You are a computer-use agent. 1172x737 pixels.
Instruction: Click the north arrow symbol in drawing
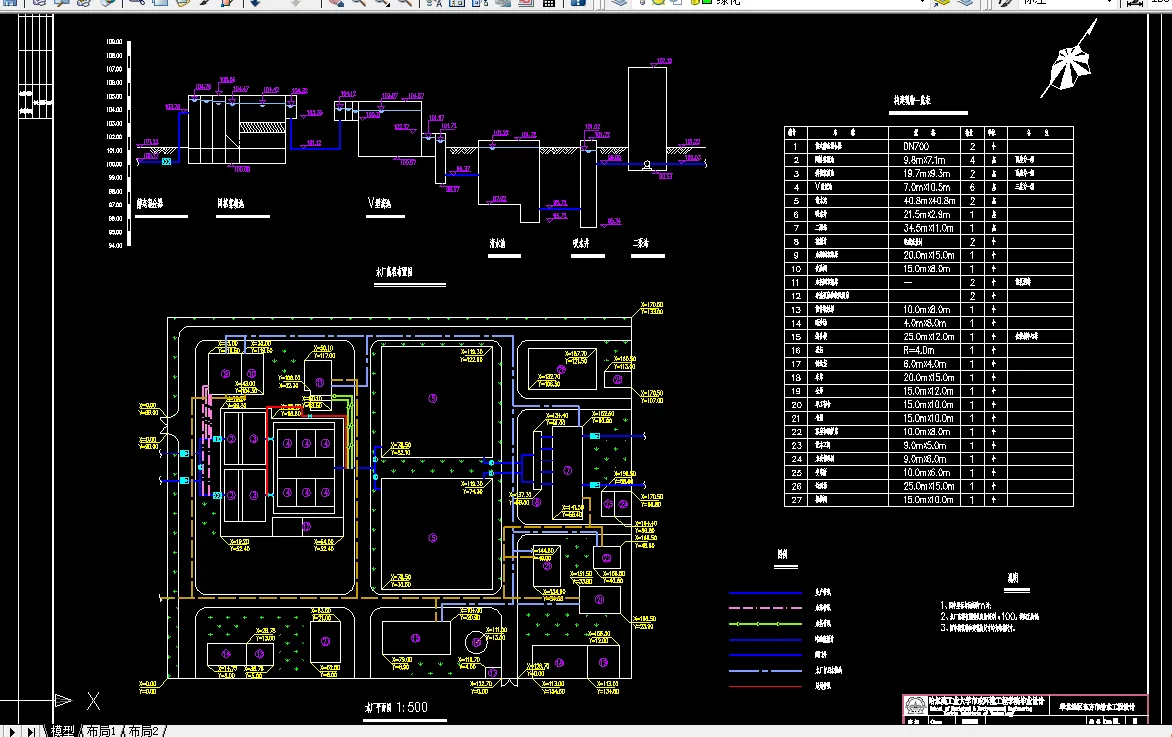[1069, 61]
